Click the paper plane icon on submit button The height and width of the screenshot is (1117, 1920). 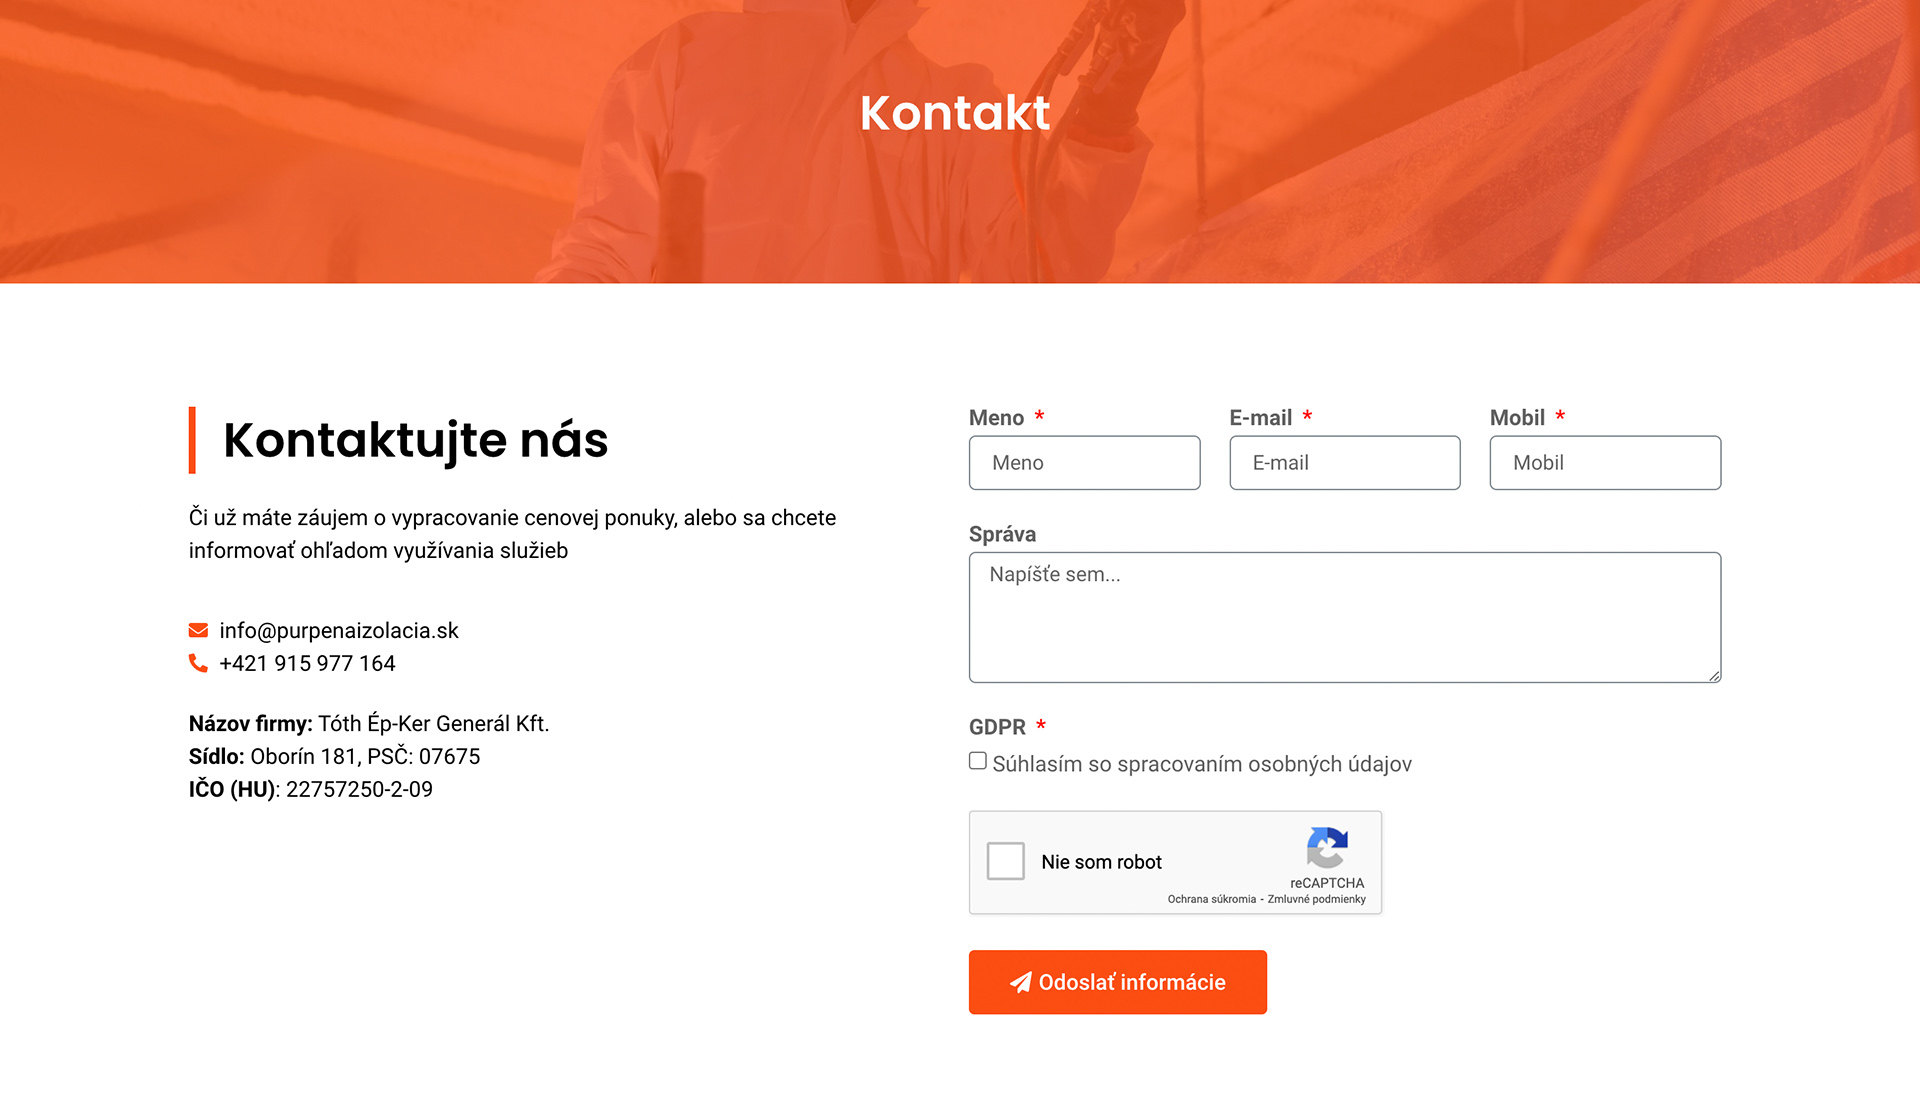tap(1020, 982)
